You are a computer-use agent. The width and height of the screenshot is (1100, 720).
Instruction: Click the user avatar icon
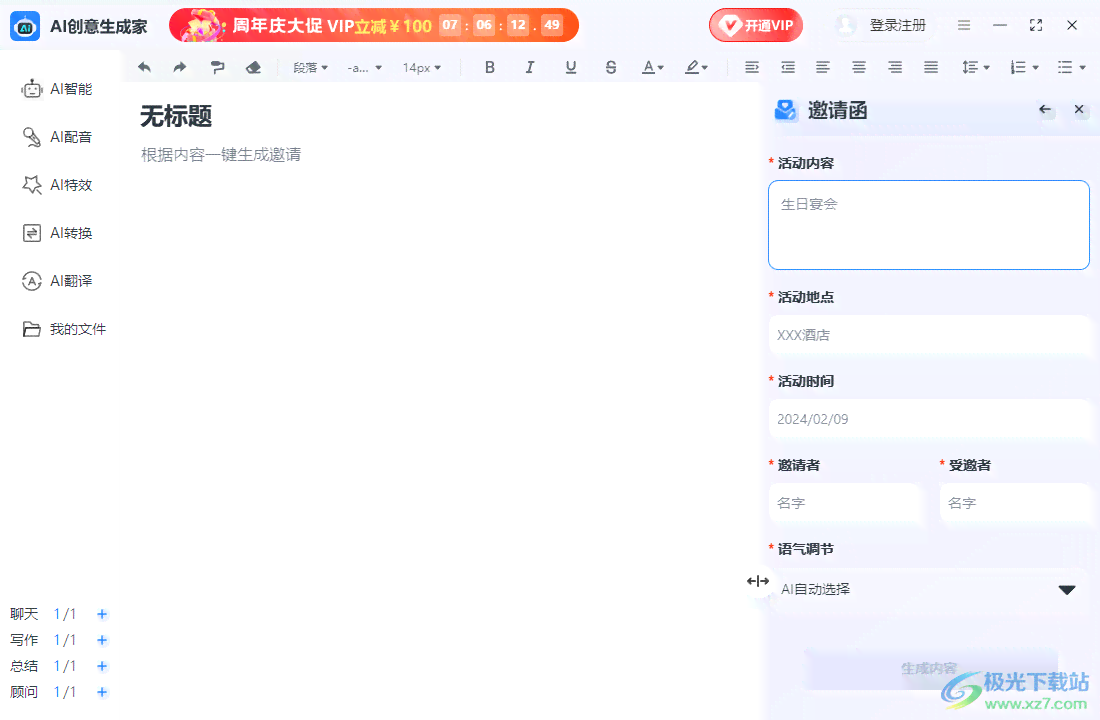tap(846, 25)
